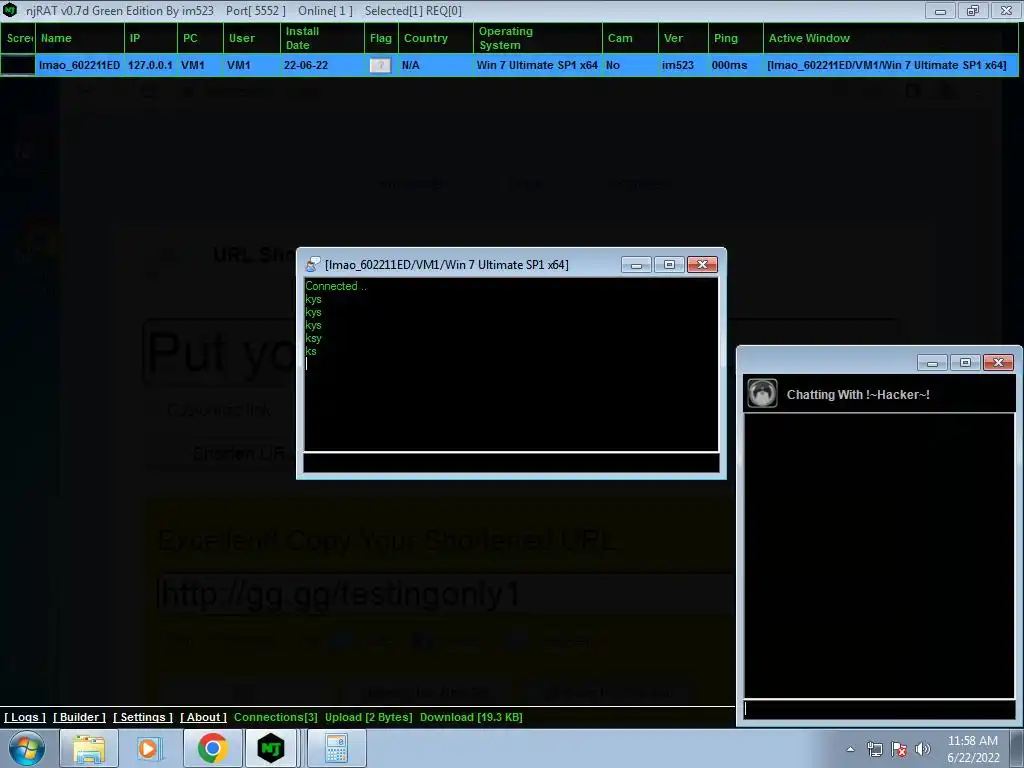
Task: Click IP cell 127.0.0.1
Action: pyautogui.click(x=150, y=65)
